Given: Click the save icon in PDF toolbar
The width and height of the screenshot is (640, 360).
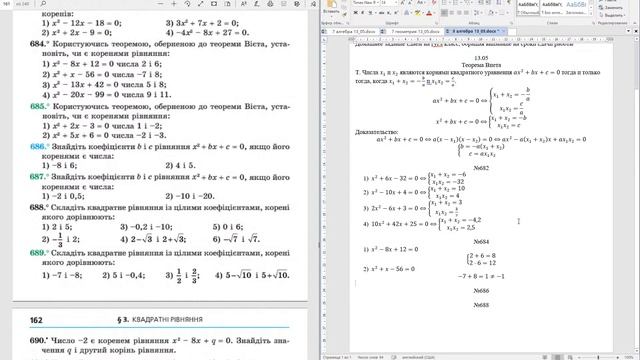Looking at the screenshot, I should pyautogui.click(x=284, y=4).
